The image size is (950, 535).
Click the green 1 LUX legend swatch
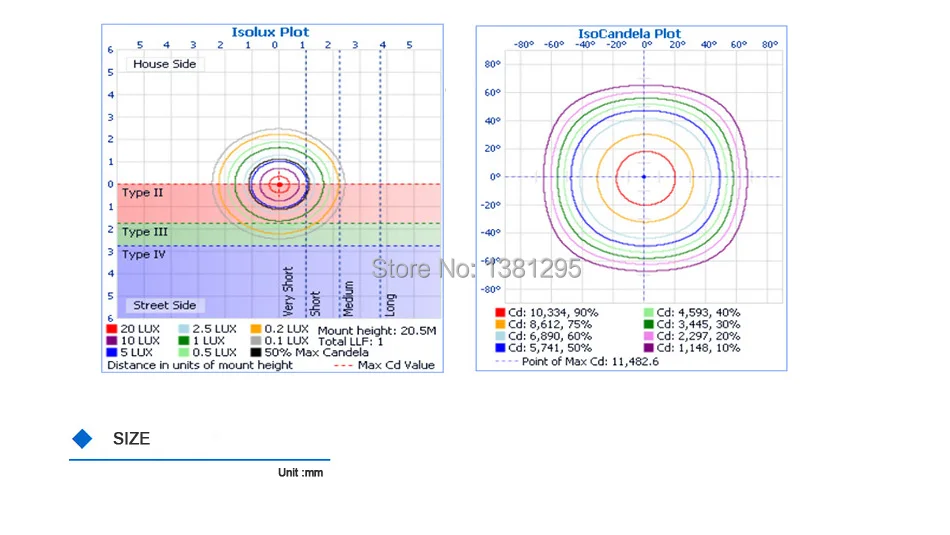click(184, 341)
